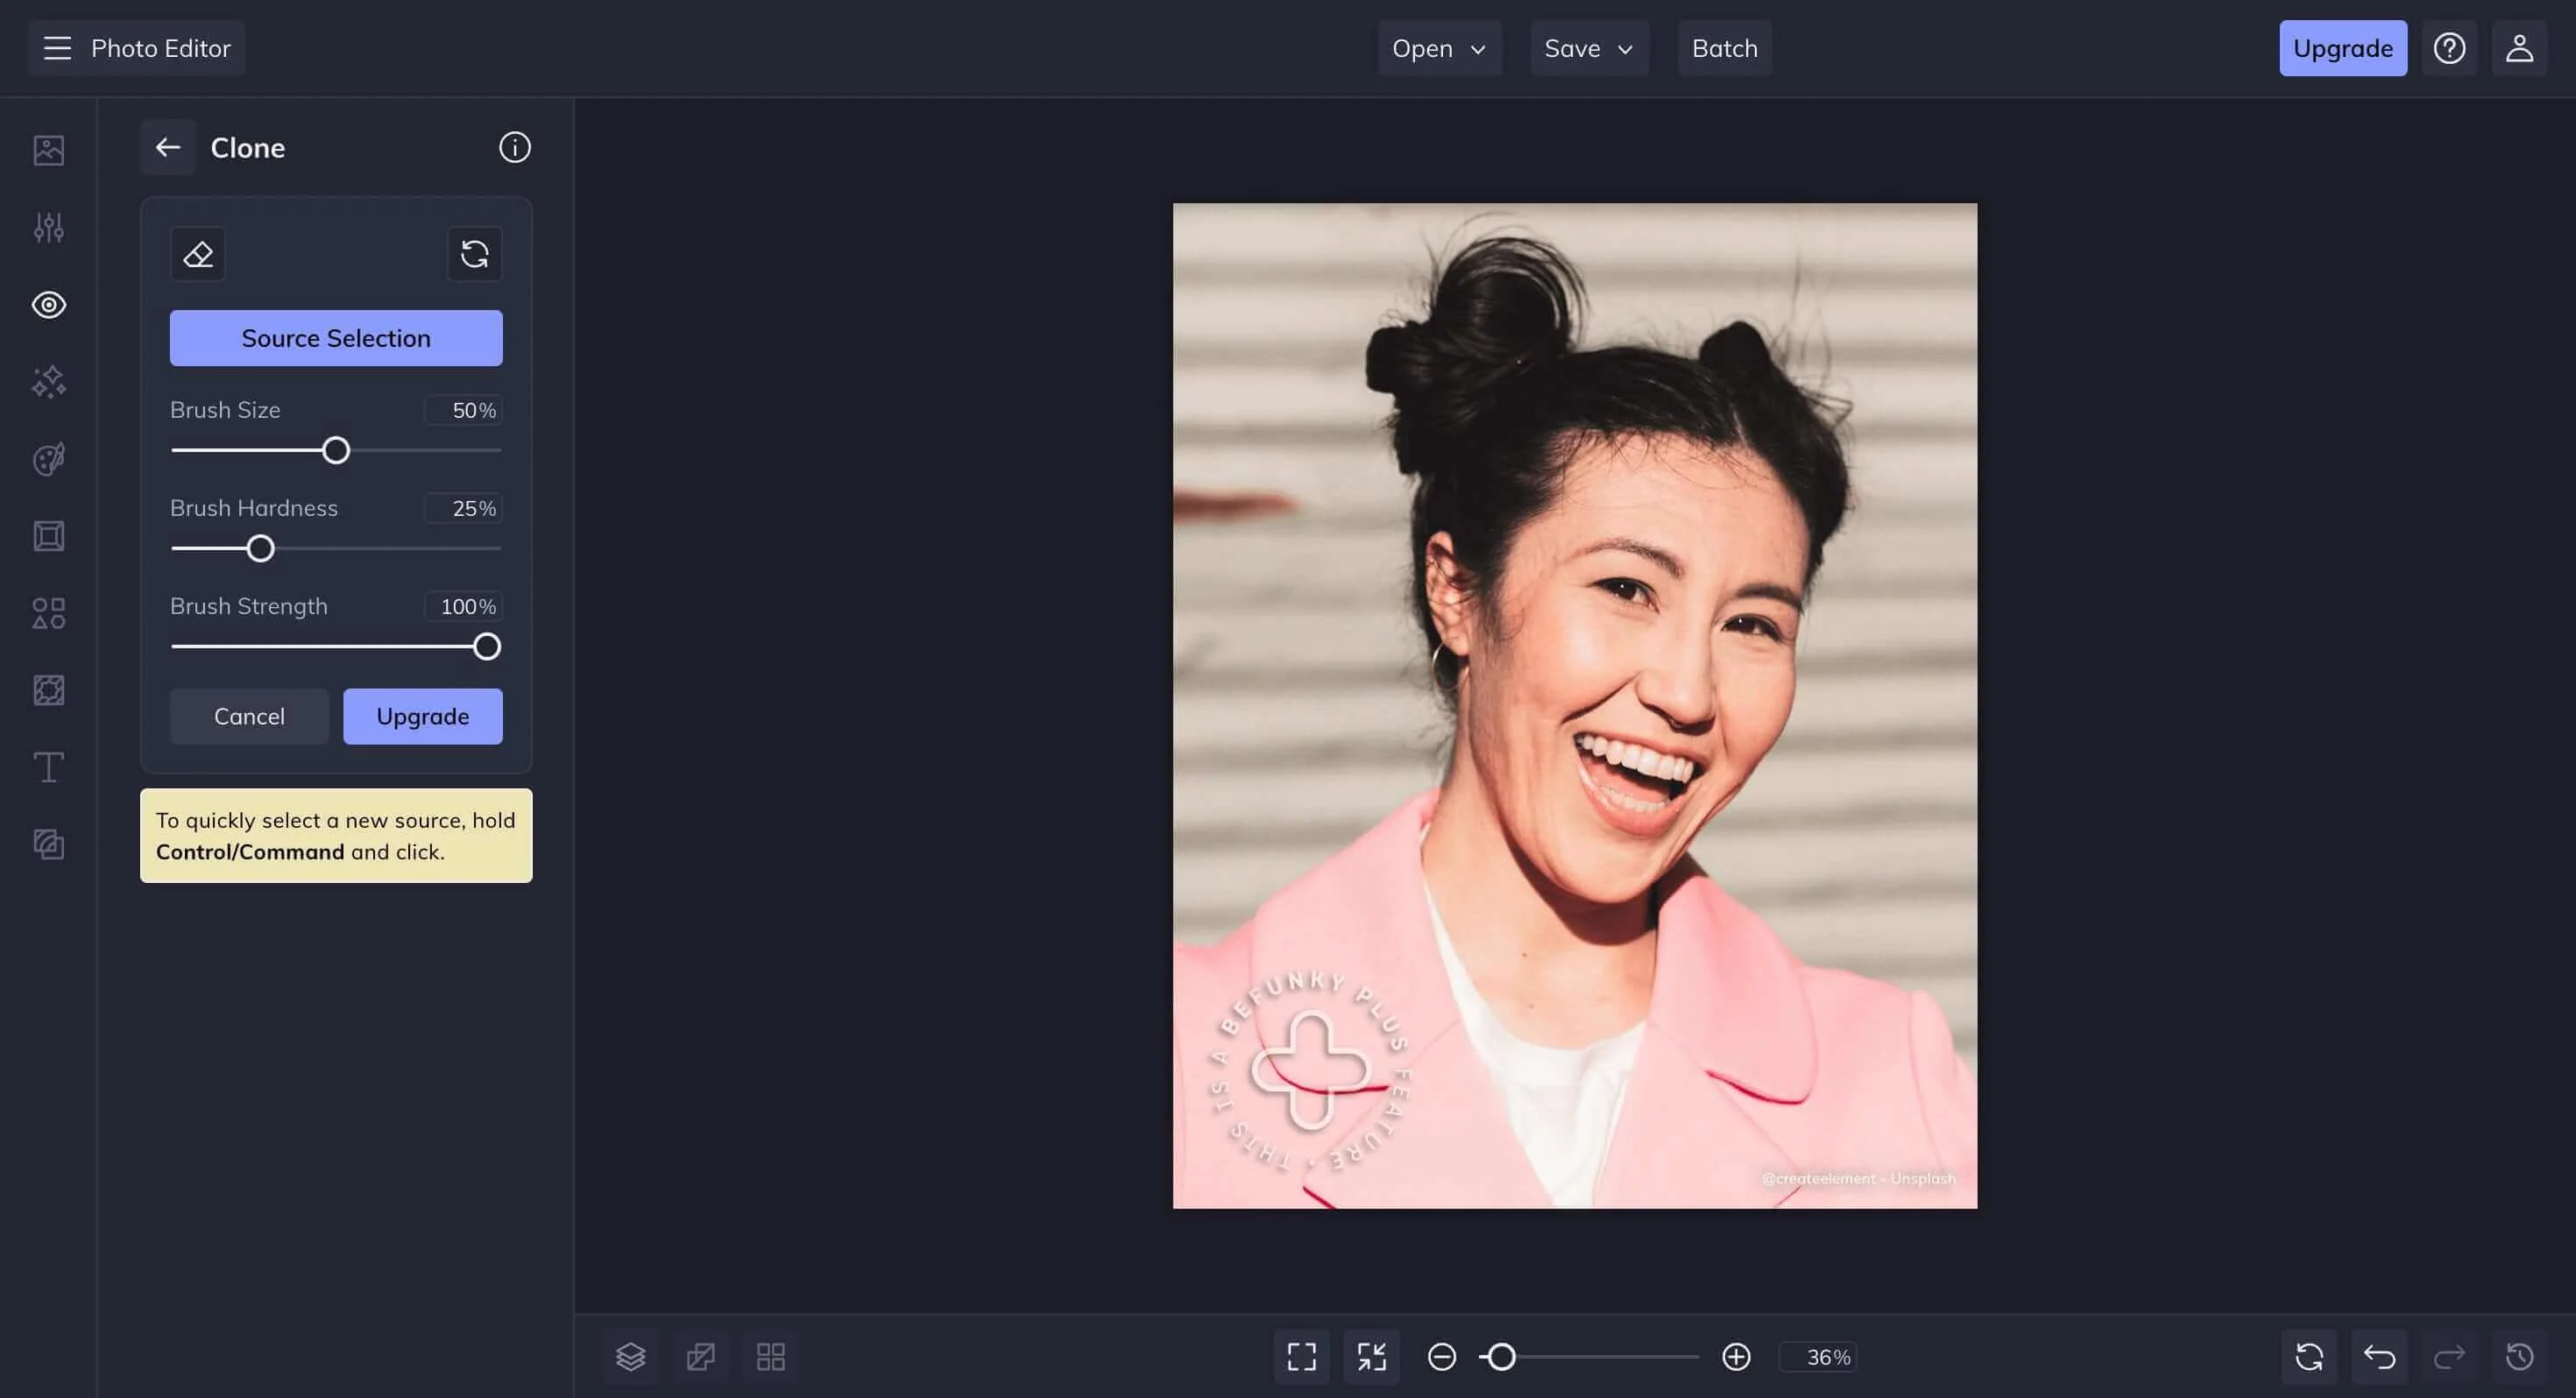Screen dimensions: 2576x1398
Task: Click the zoom in plus icon
Action: click(1736, 1357)
